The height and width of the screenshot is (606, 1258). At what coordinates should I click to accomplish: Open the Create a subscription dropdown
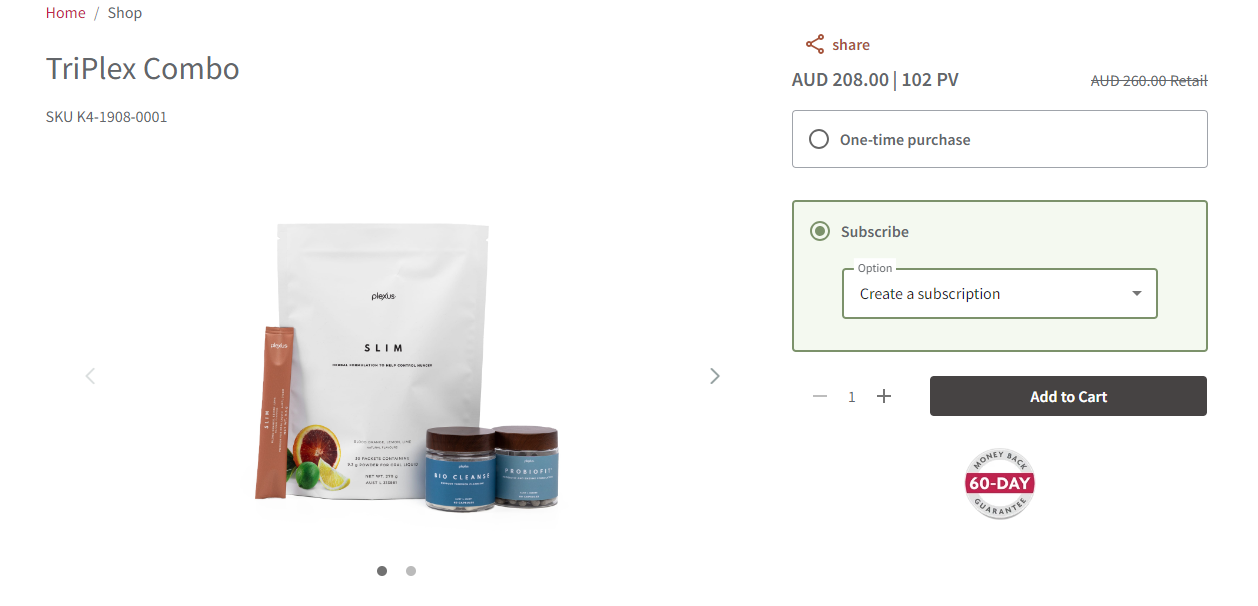click(1000, 293)
